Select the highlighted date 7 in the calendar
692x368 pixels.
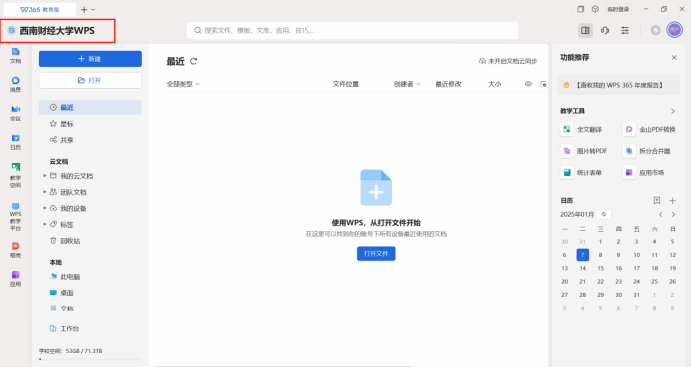(x=583, y=255)
